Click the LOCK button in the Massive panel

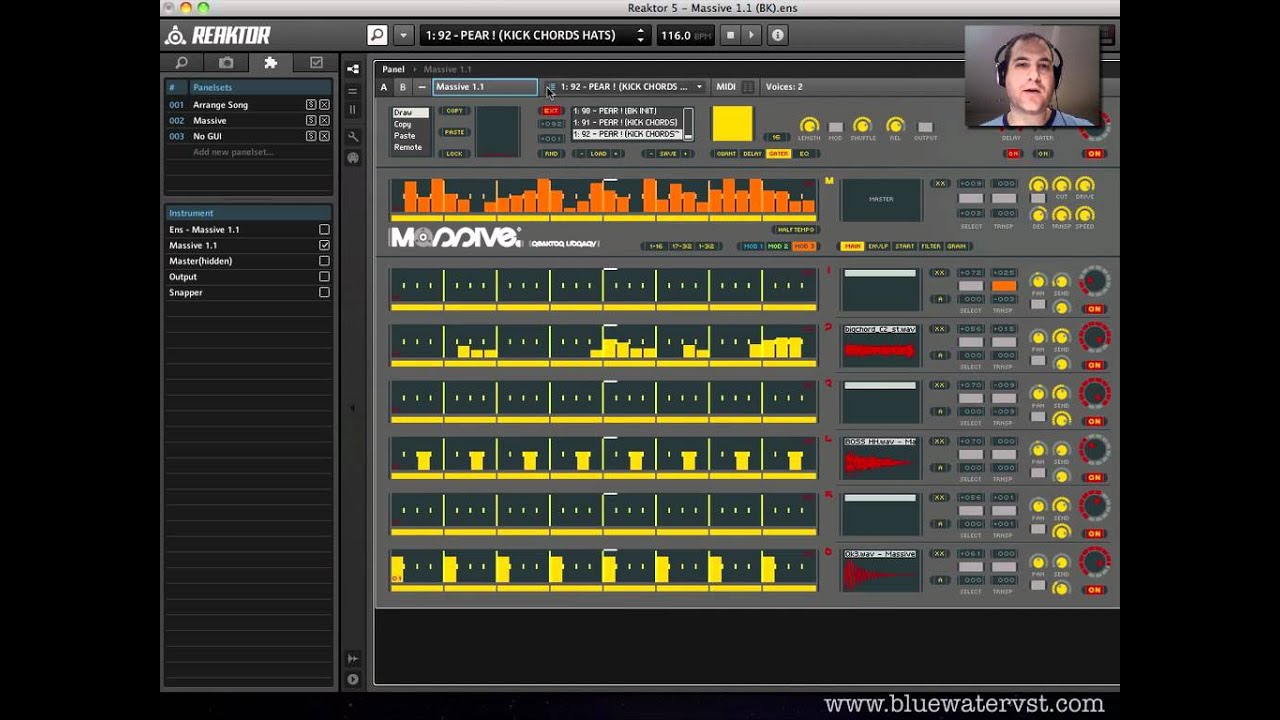coord(454,154)
